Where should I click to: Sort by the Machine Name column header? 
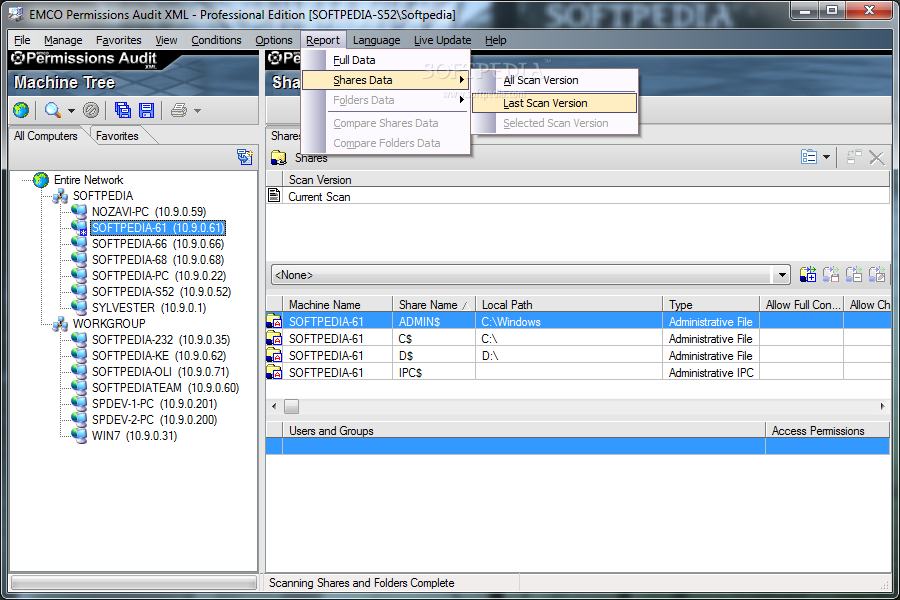(x=338, y=305)
